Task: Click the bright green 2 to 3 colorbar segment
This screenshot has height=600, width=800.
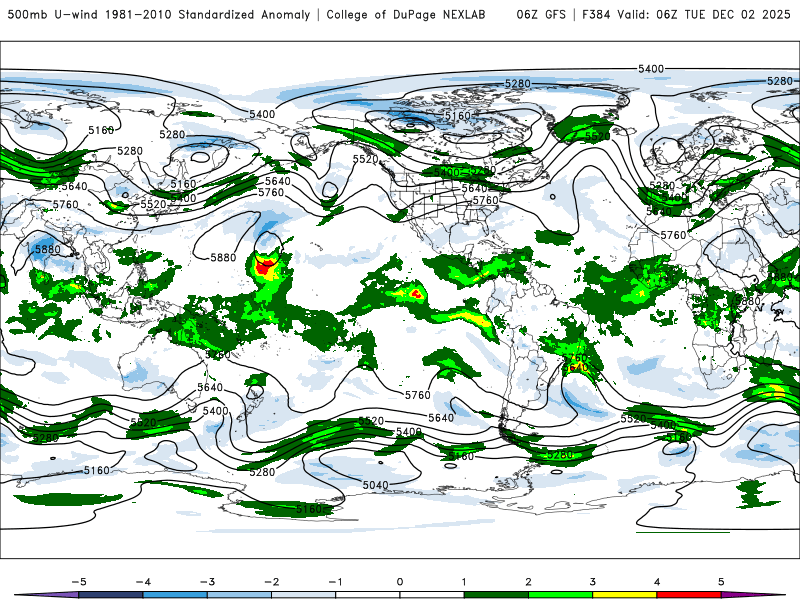Action: click(560, 595)
